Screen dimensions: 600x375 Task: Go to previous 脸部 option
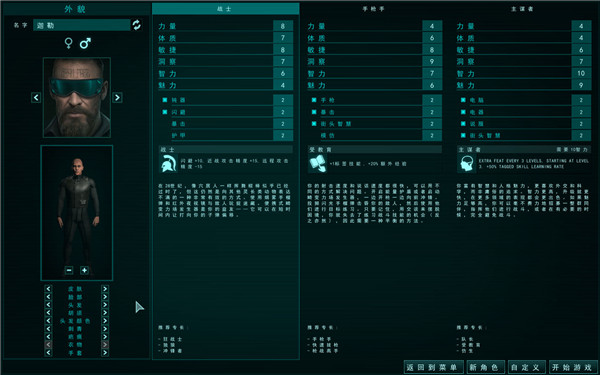point(48,297)
